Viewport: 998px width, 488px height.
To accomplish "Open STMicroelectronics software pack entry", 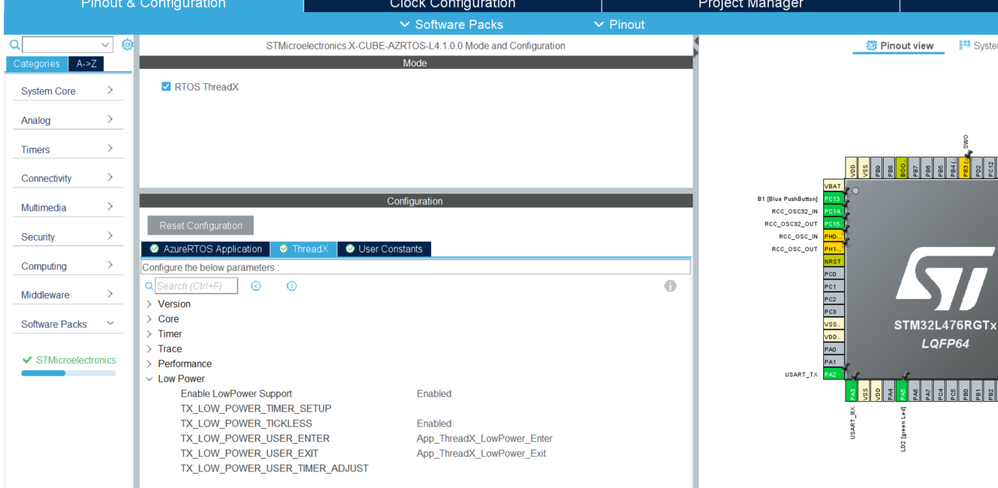I will click(76, 360).
